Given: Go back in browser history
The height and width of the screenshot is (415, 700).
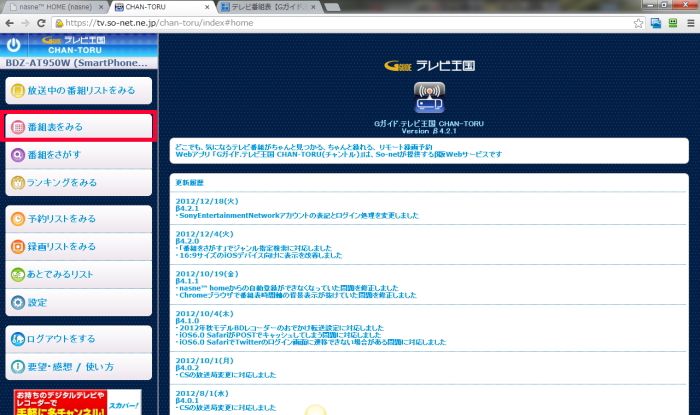Looking at the screenshot, I should point(9,23).
